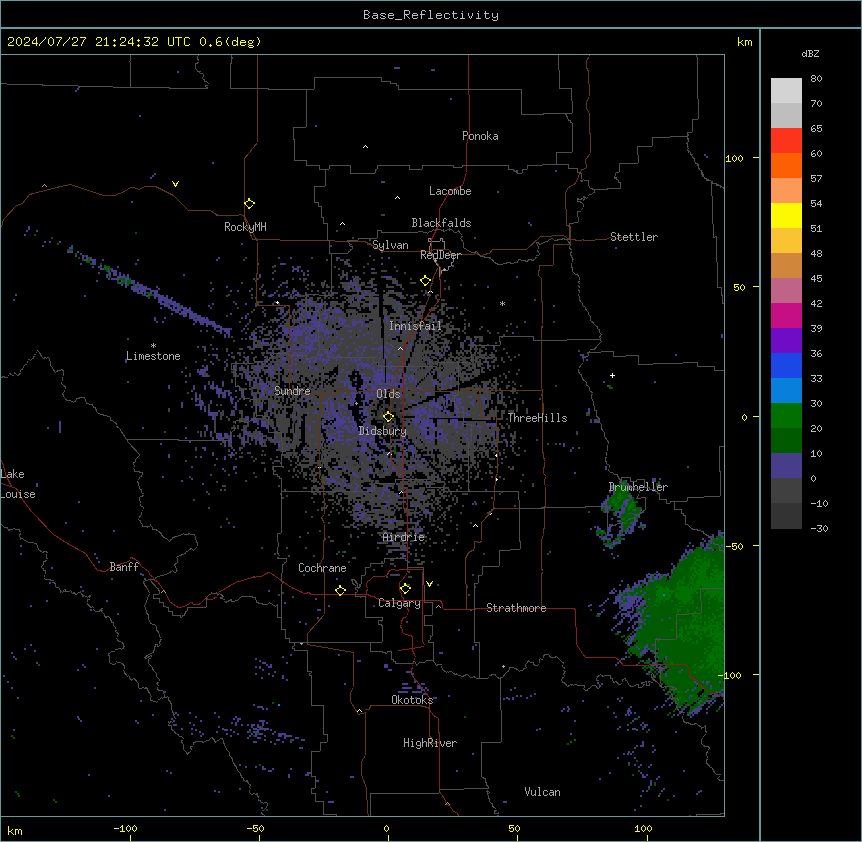Click the dBZ legend heading
This screenshot has height=842, width=862.
(x=810, y=54)
